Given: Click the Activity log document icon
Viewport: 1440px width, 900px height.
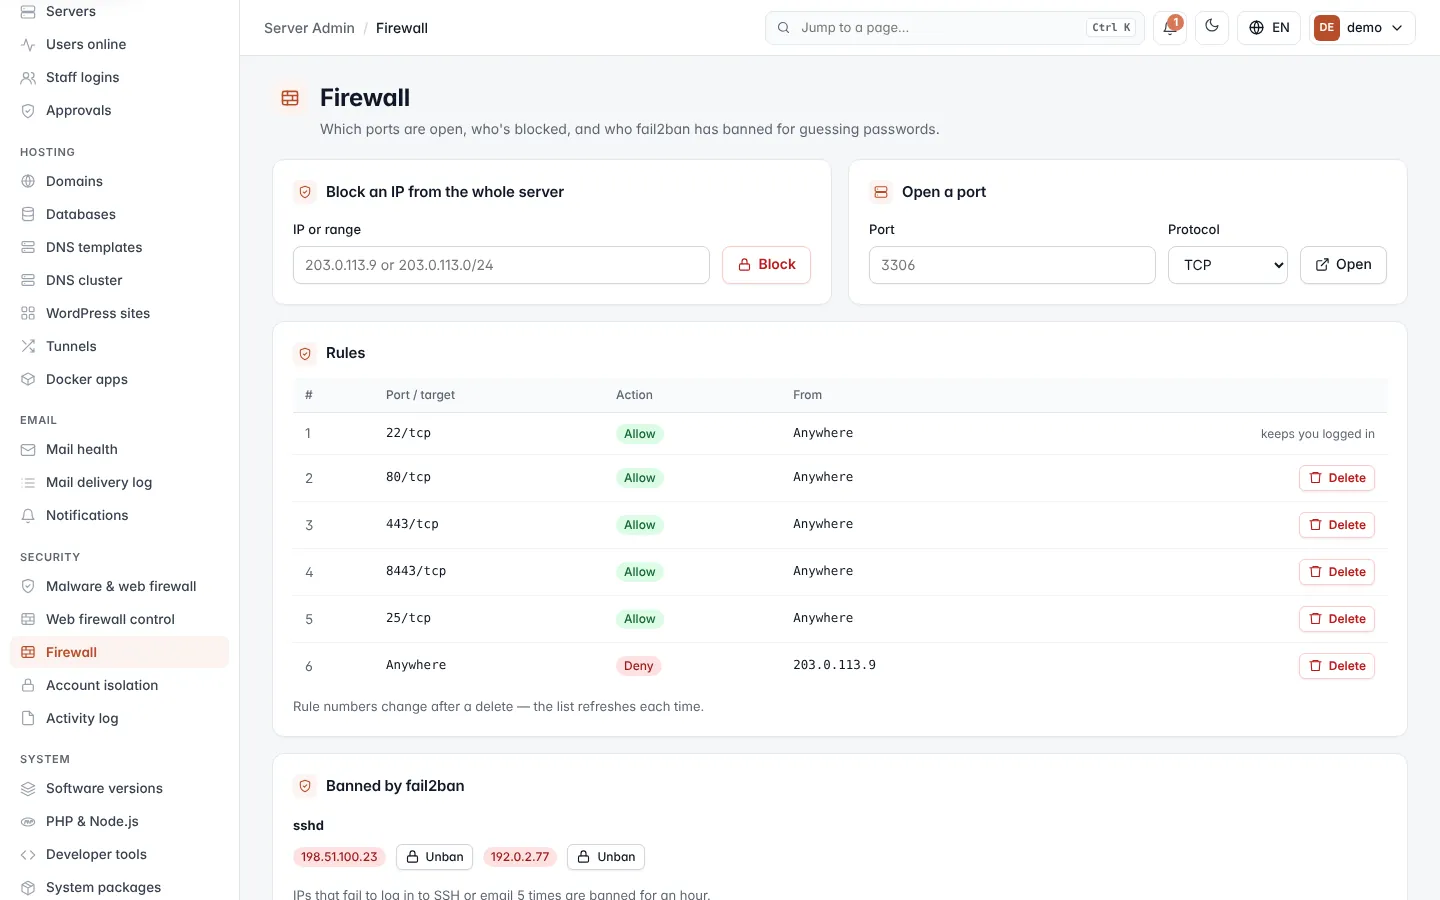Looking at the screenshot, I should (28, 718).
